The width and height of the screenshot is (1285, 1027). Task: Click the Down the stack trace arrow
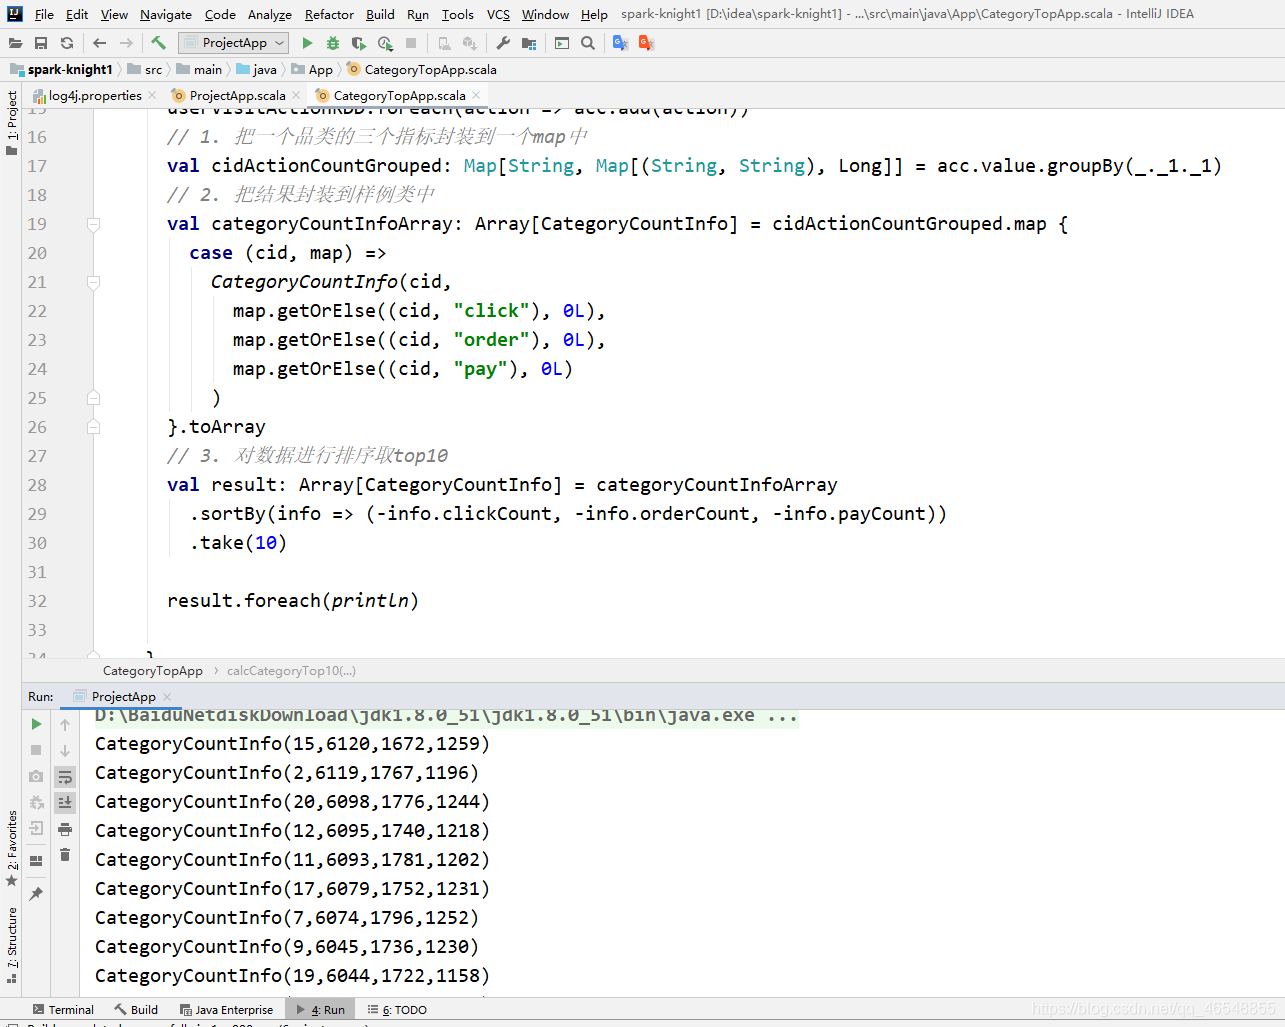[65, 751]
